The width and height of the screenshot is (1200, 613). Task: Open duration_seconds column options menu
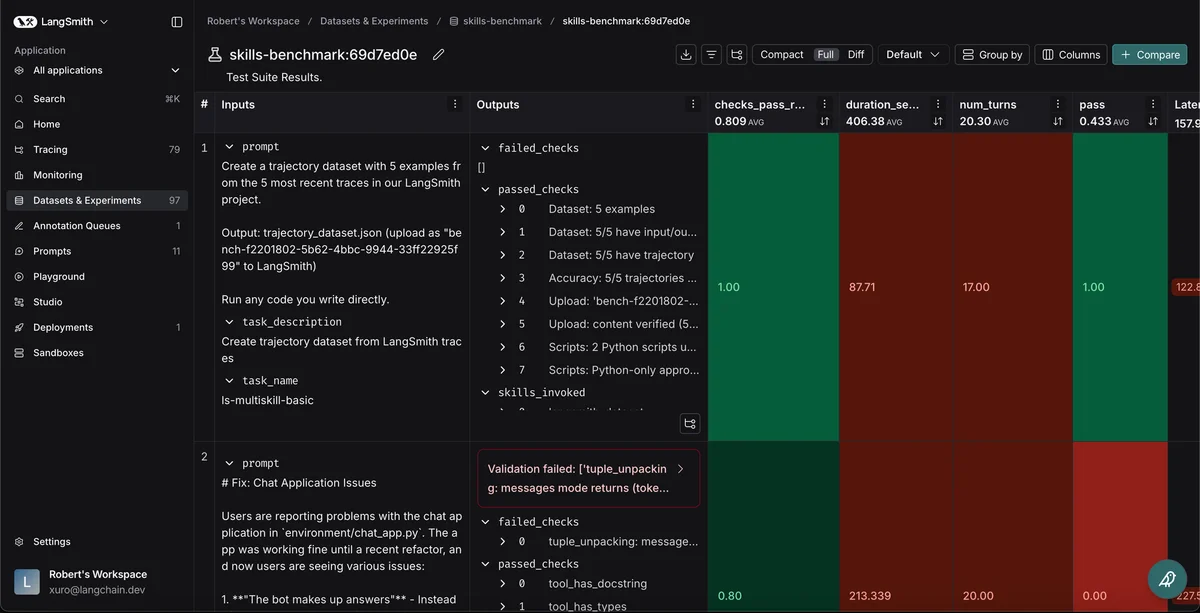pos(938,104)
